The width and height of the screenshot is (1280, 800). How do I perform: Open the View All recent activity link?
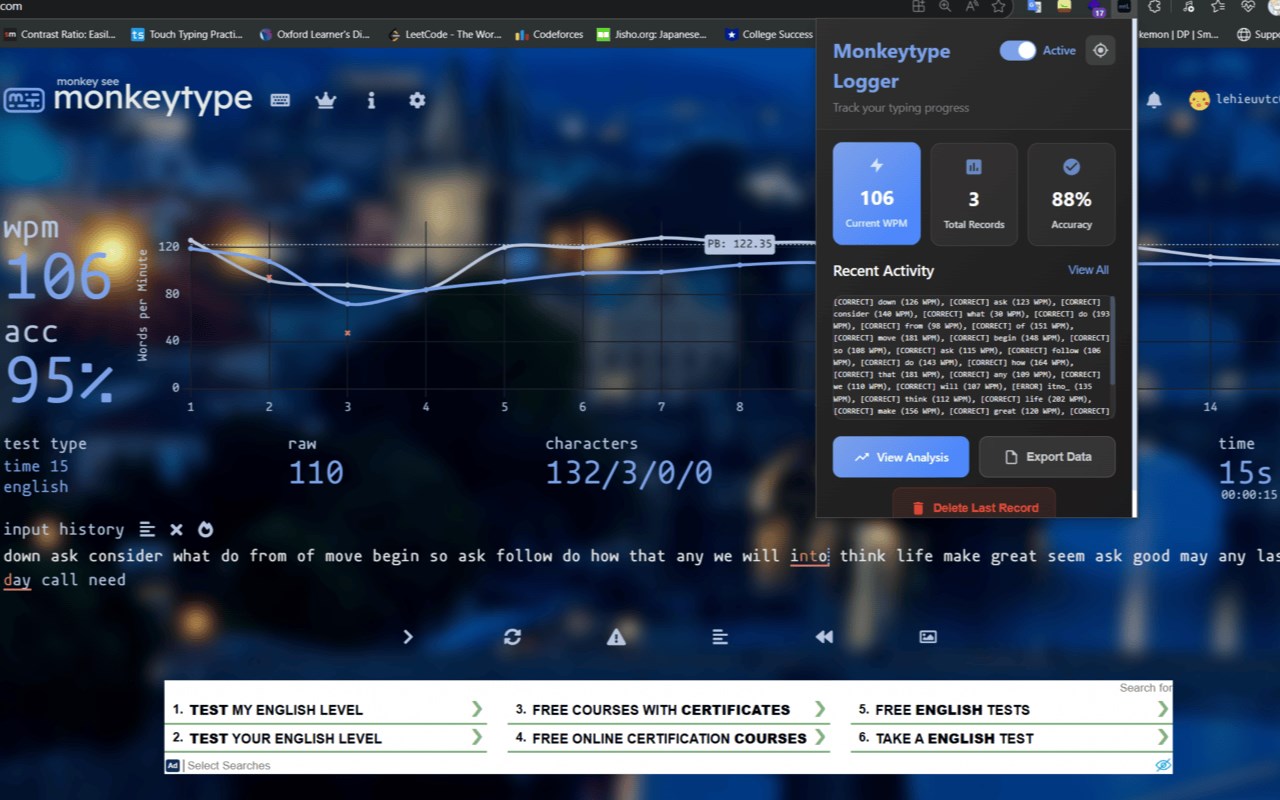point(1088,270)
